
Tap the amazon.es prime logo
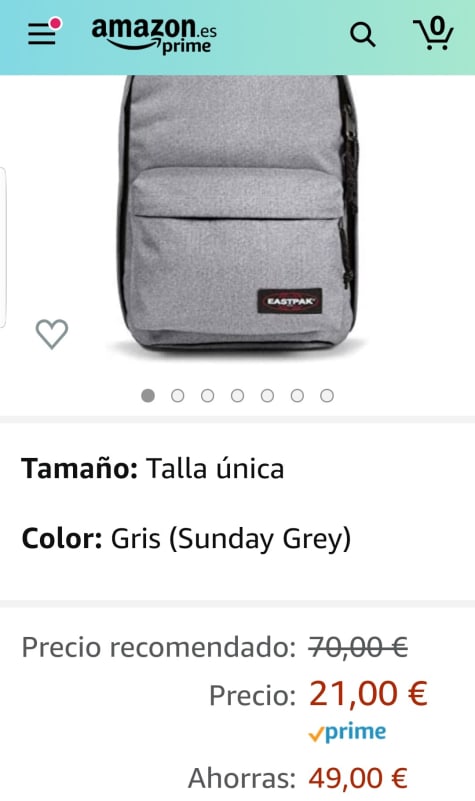coord(154,36)
